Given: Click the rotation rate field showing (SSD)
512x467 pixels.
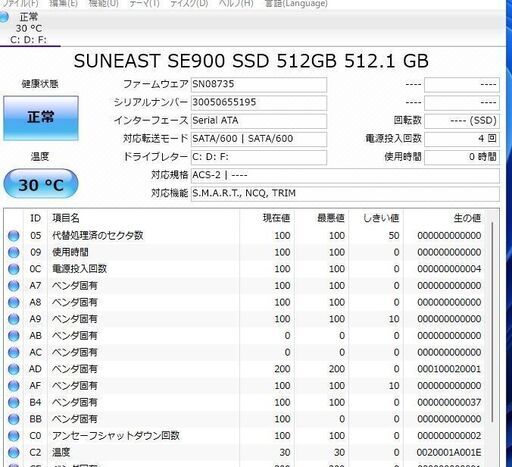Looking at the screenshot, I should pos(462,121).
